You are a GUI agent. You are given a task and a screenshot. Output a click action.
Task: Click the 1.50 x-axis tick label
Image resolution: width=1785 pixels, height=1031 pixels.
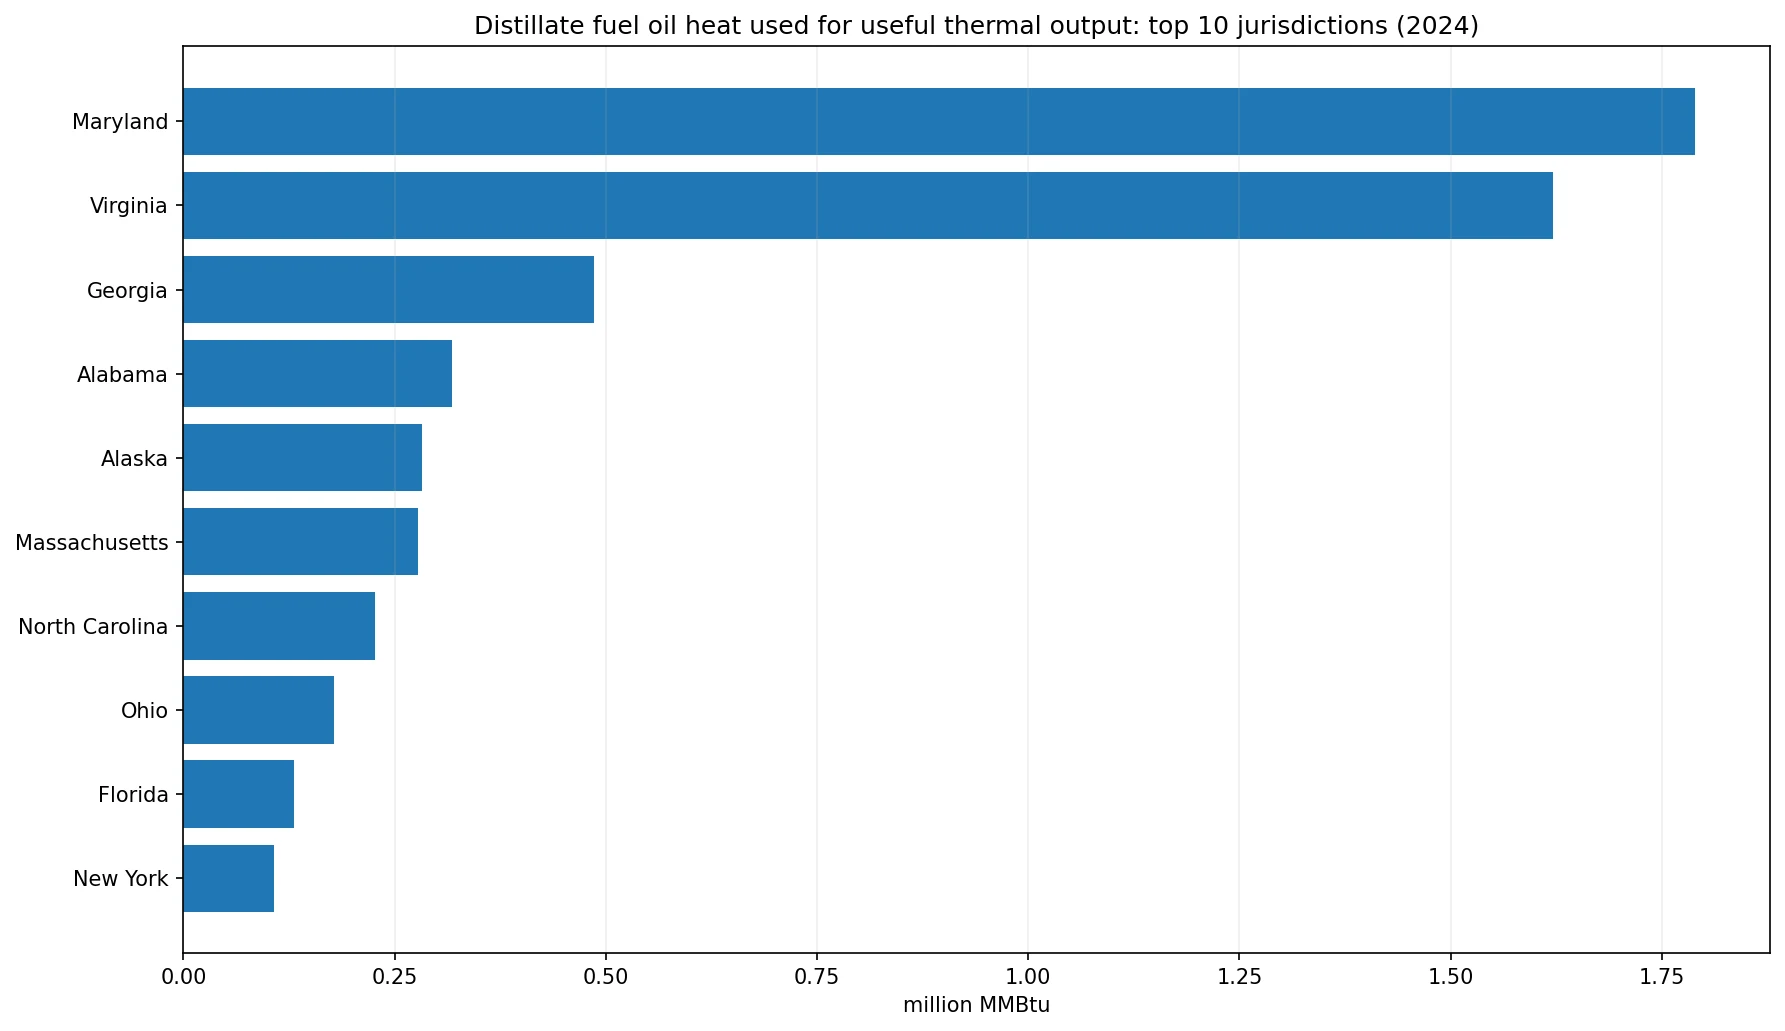tap(1450, 976)
